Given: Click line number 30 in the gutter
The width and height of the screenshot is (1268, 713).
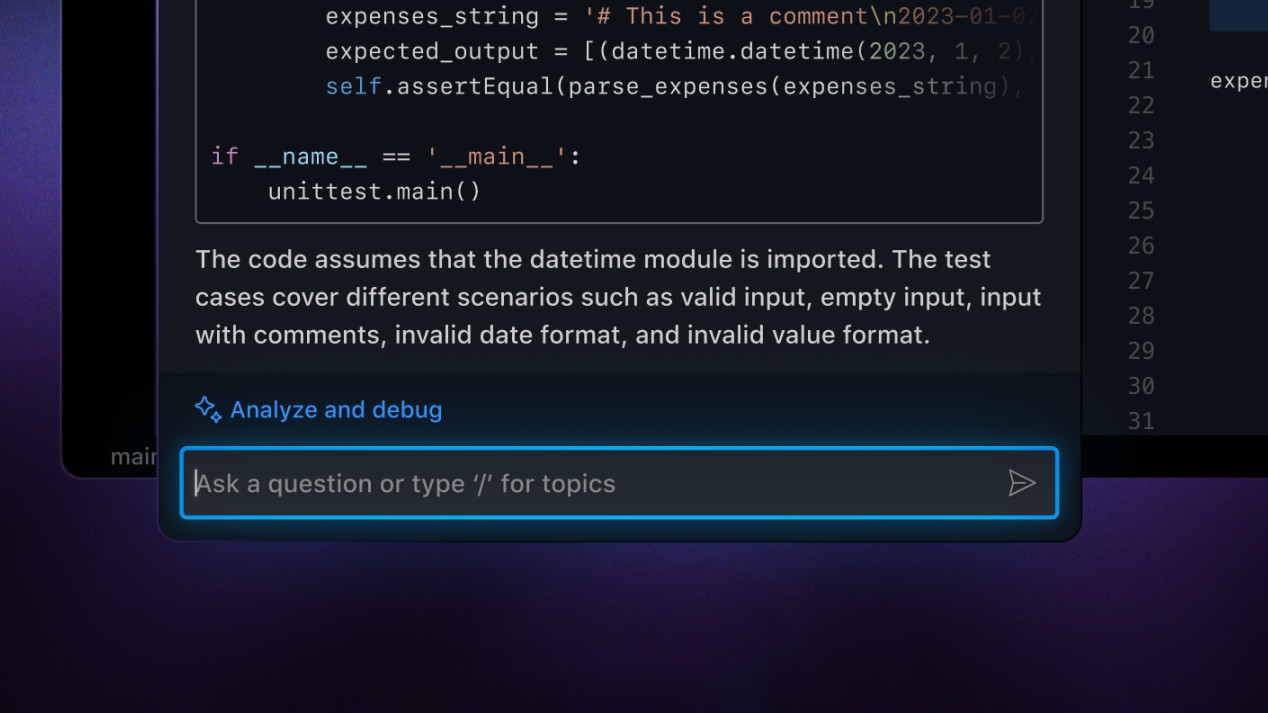Looking at the screenshot, I should tap(1141, 386).
